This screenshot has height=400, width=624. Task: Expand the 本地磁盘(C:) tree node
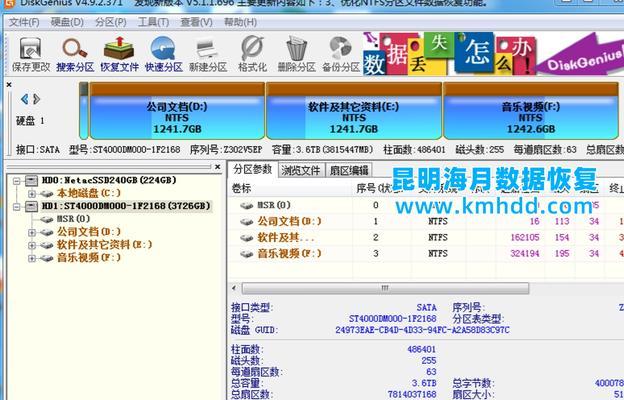coord(32,194)
